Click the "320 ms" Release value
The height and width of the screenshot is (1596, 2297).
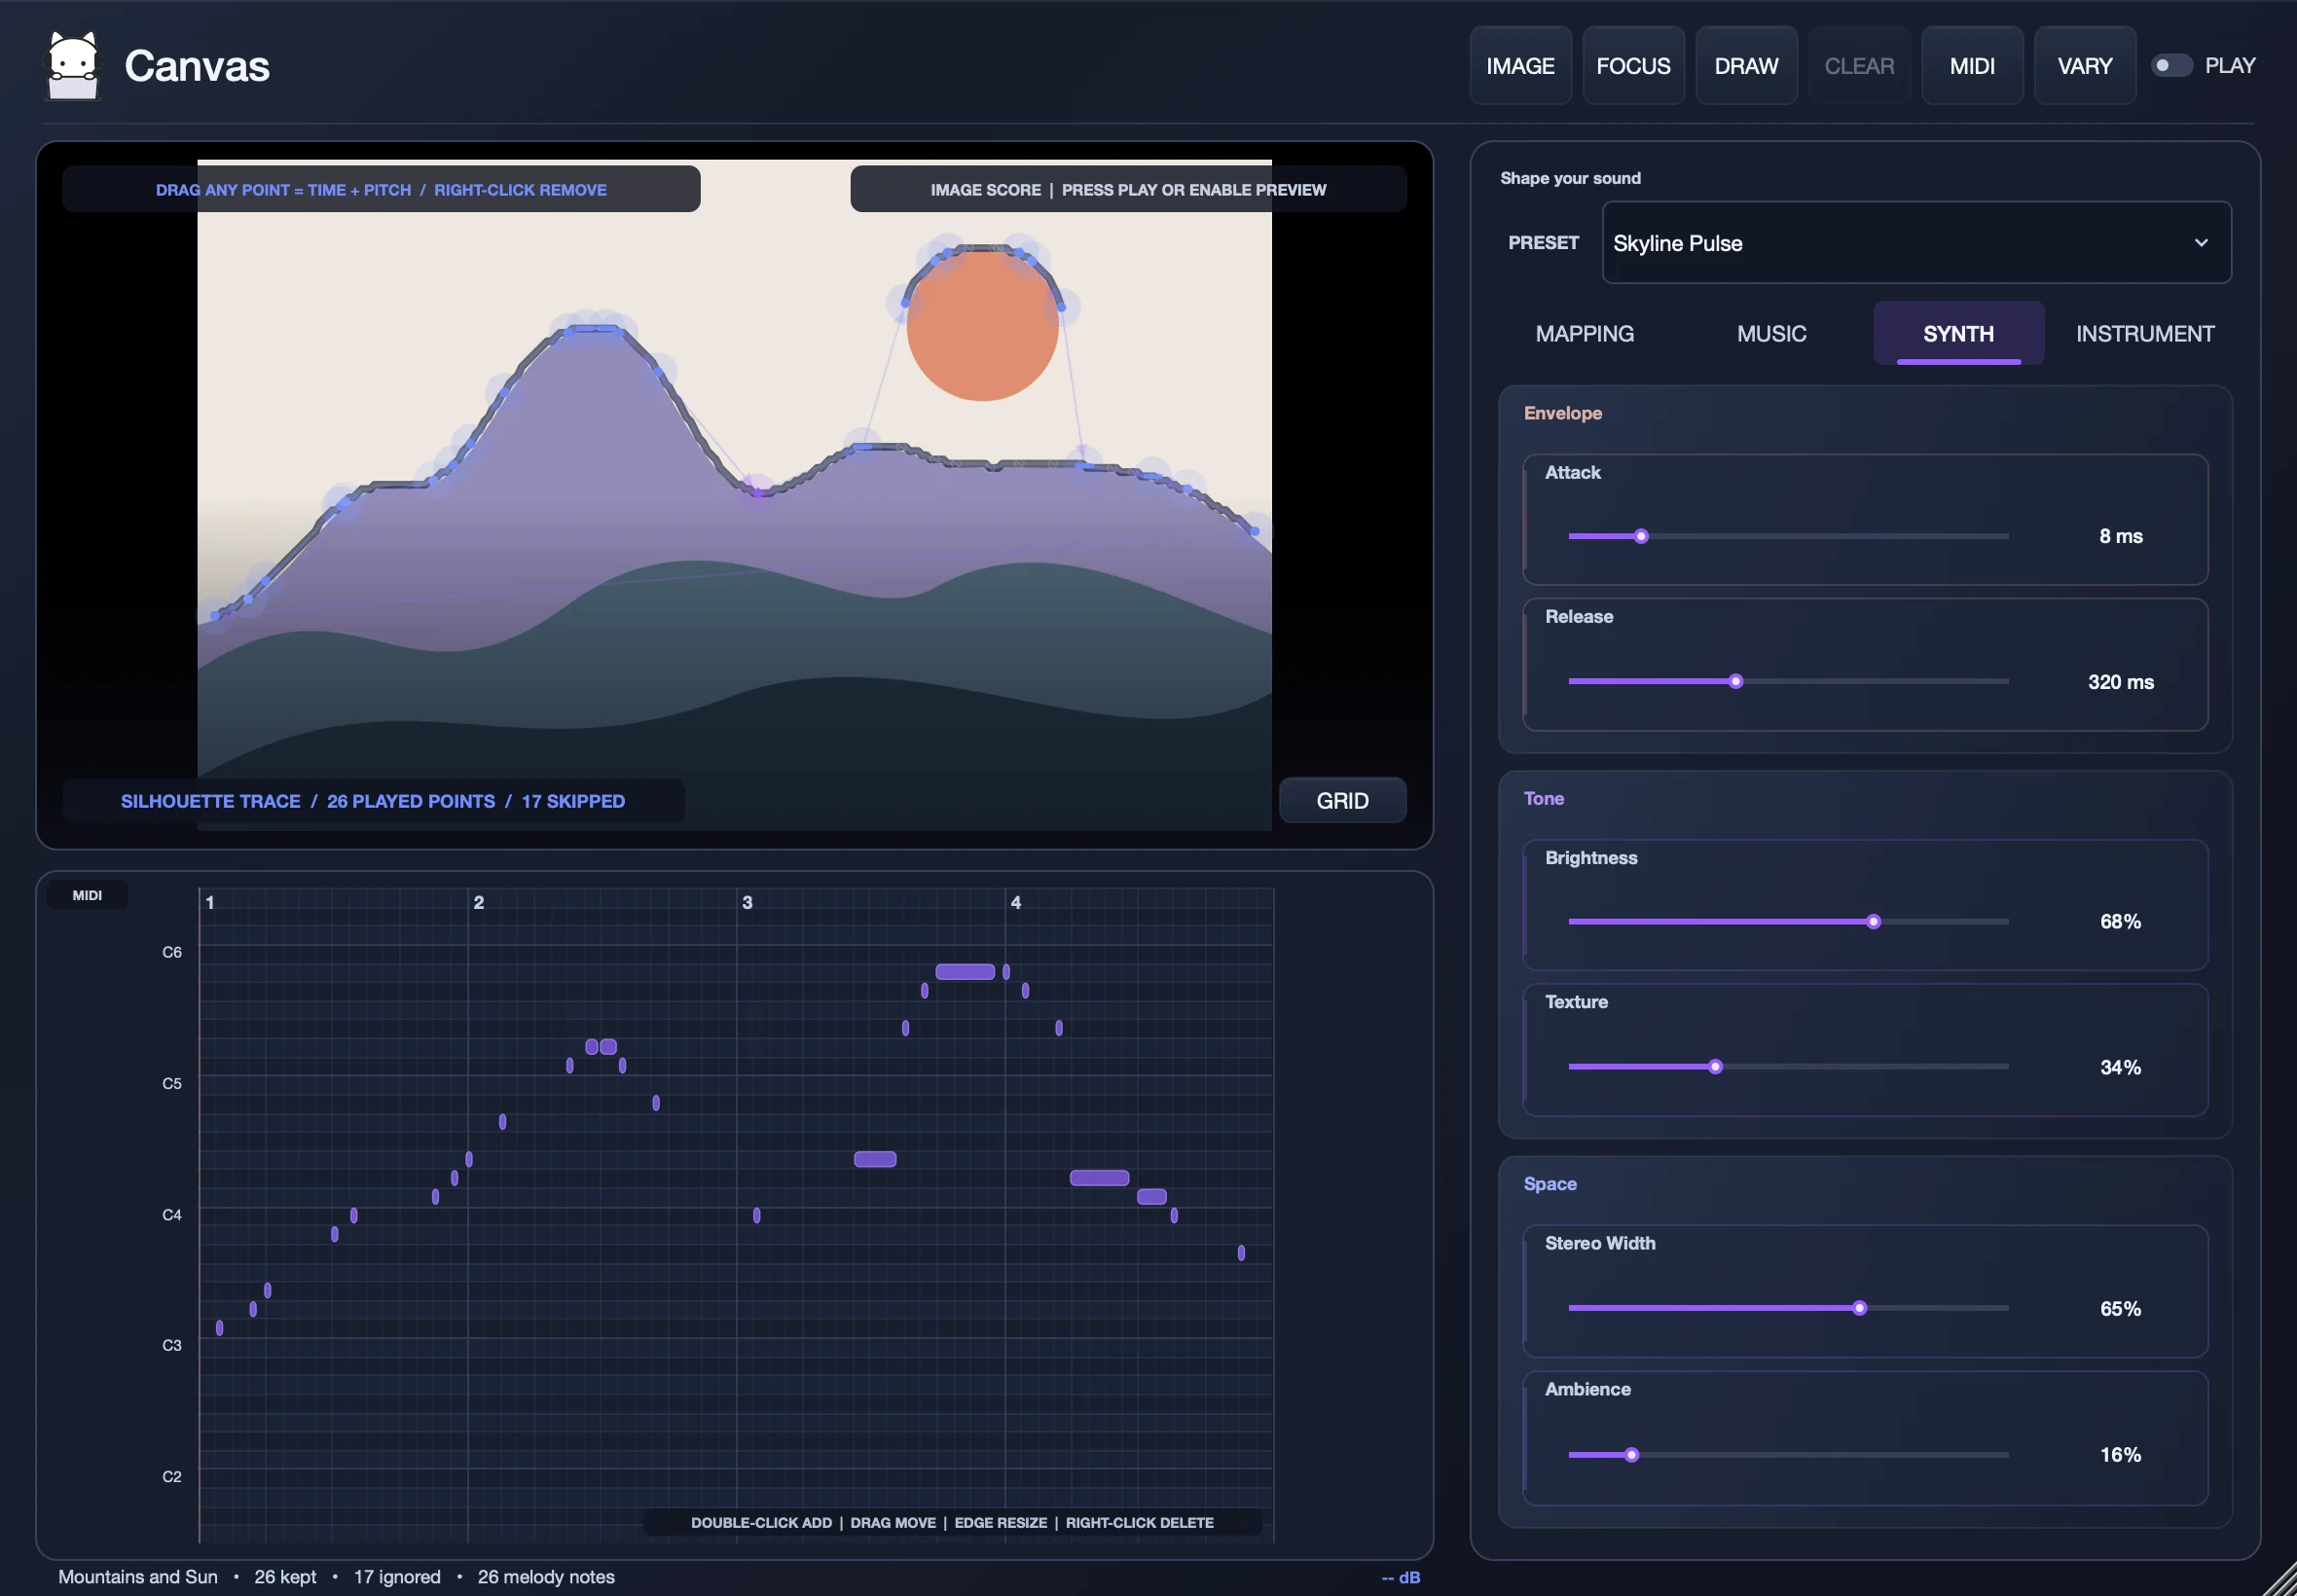tap(2120, 682)
